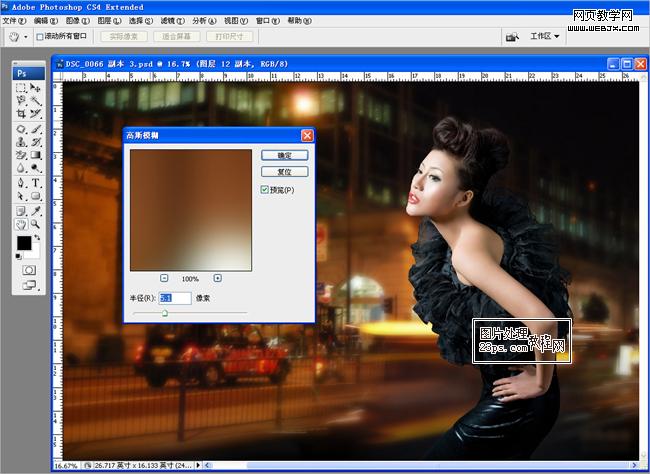Open foreground color picker swatch
Image resolution: width=650 pixels, height=474 pixels.
click(24, 243)
